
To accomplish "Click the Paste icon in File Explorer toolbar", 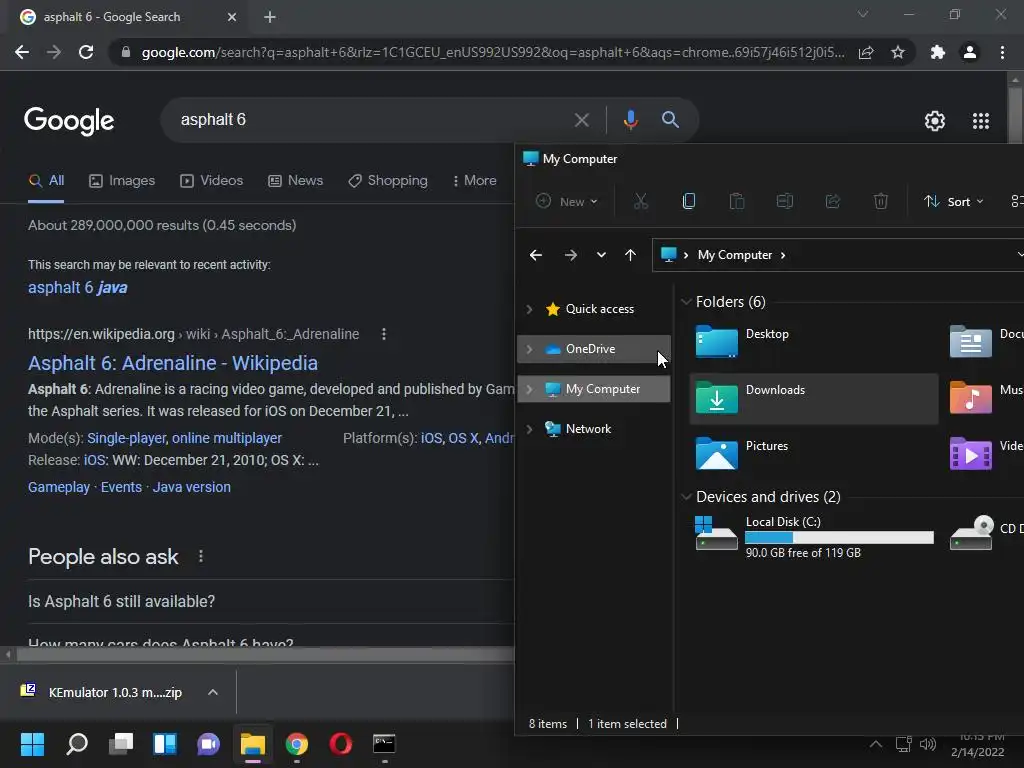I will click(737, 201).
